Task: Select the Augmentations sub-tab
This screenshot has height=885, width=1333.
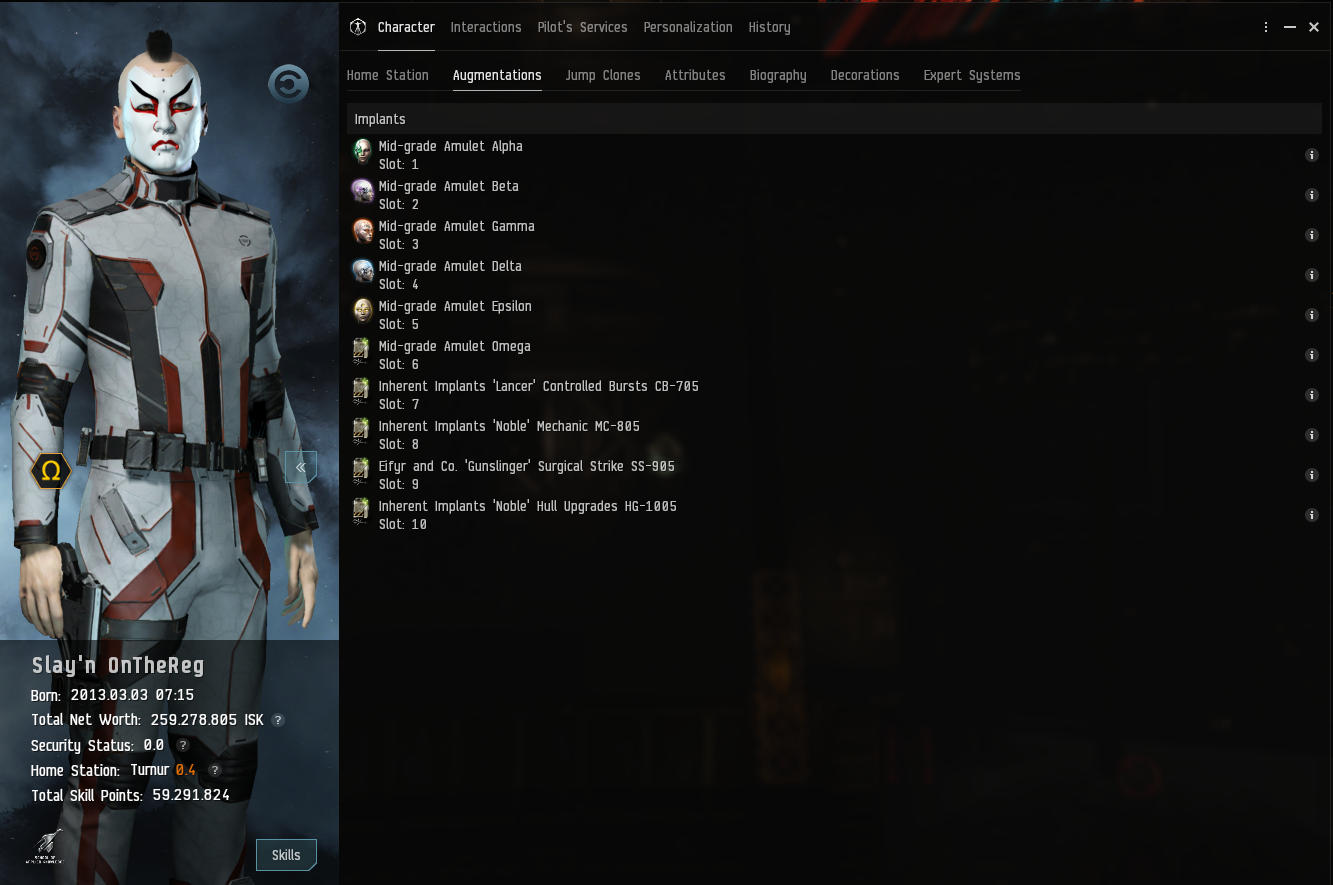Action: pyautogui.click(x=497, y=75)
